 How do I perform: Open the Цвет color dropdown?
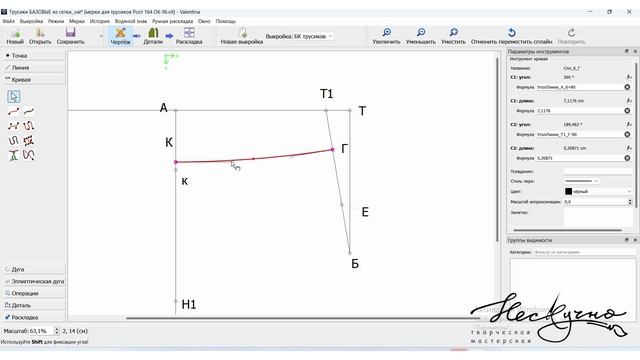[598, 191]
